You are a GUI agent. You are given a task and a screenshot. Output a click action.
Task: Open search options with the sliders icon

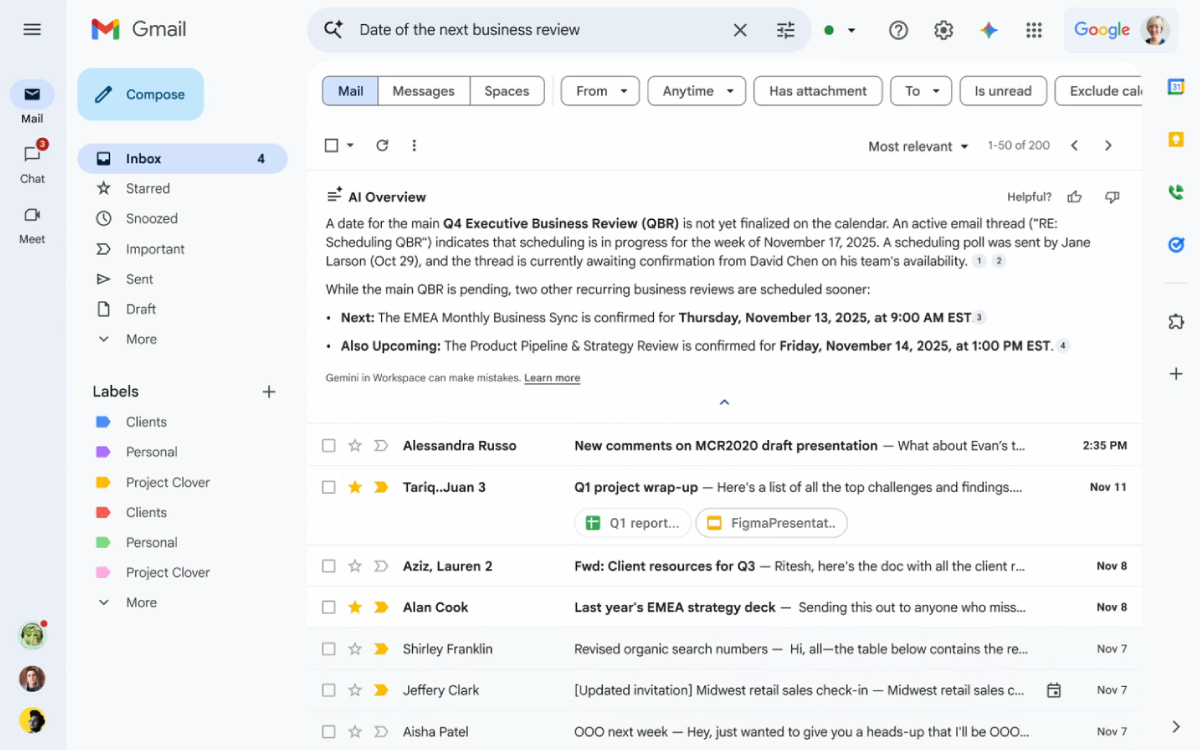pyautogui.click(x=786, y=30)
